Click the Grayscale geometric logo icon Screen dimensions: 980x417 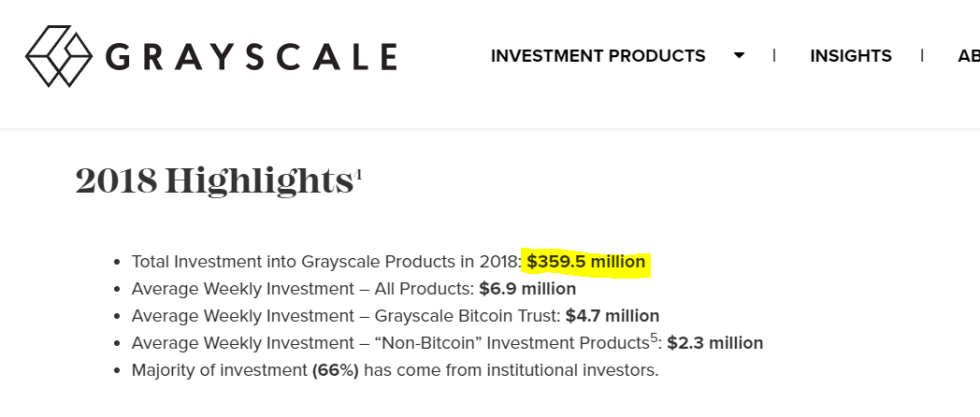click(x=59, y=56)
